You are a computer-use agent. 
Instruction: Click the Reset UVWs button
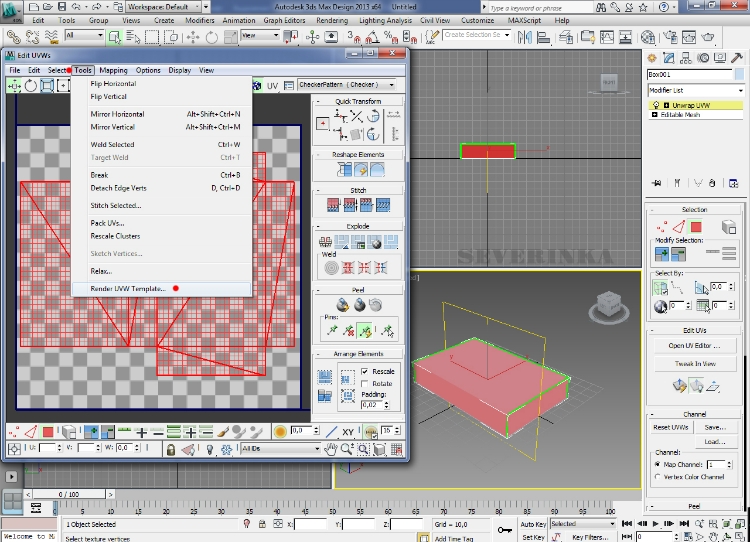[x=672, y=428]
